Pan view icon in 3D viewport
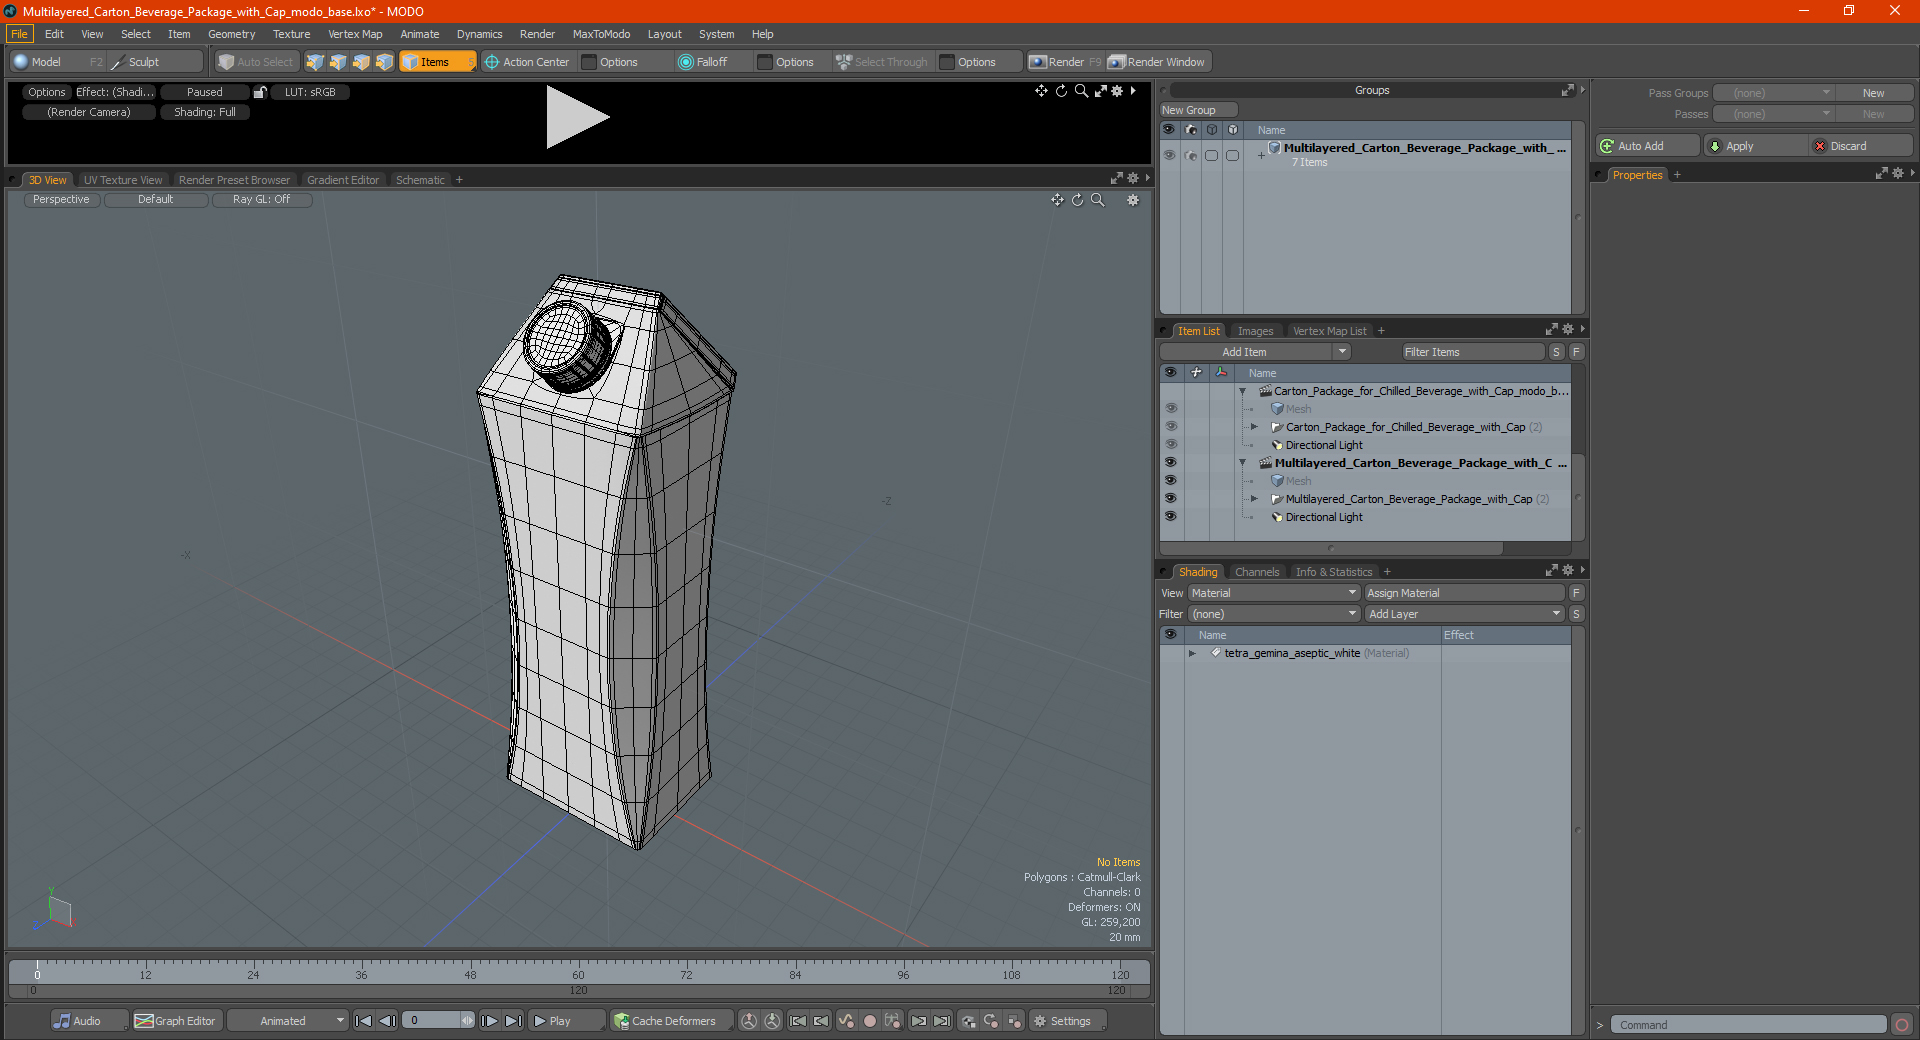This screenshot has height=1040, width=1920. 1057,200
